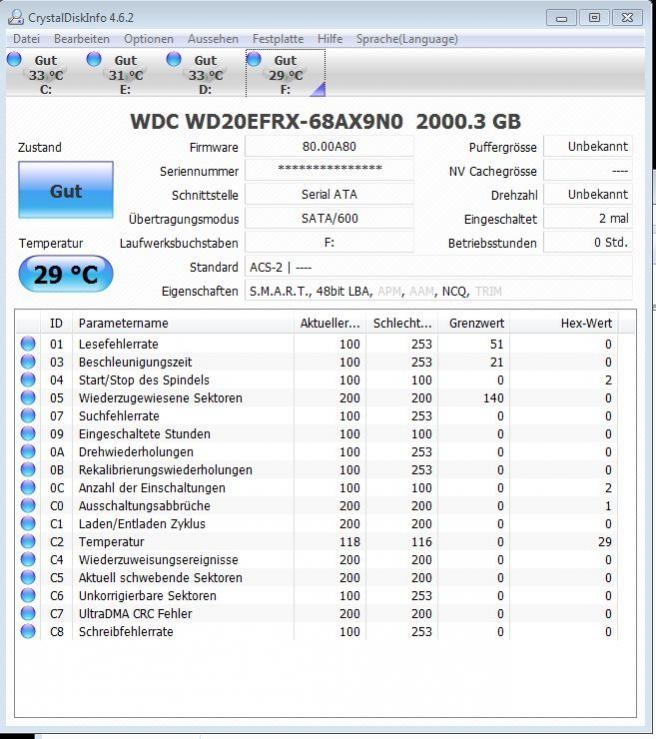
Task: Click the Eigenschaften field with S.M.A.R.T.
Action: (x=438, y=291)
